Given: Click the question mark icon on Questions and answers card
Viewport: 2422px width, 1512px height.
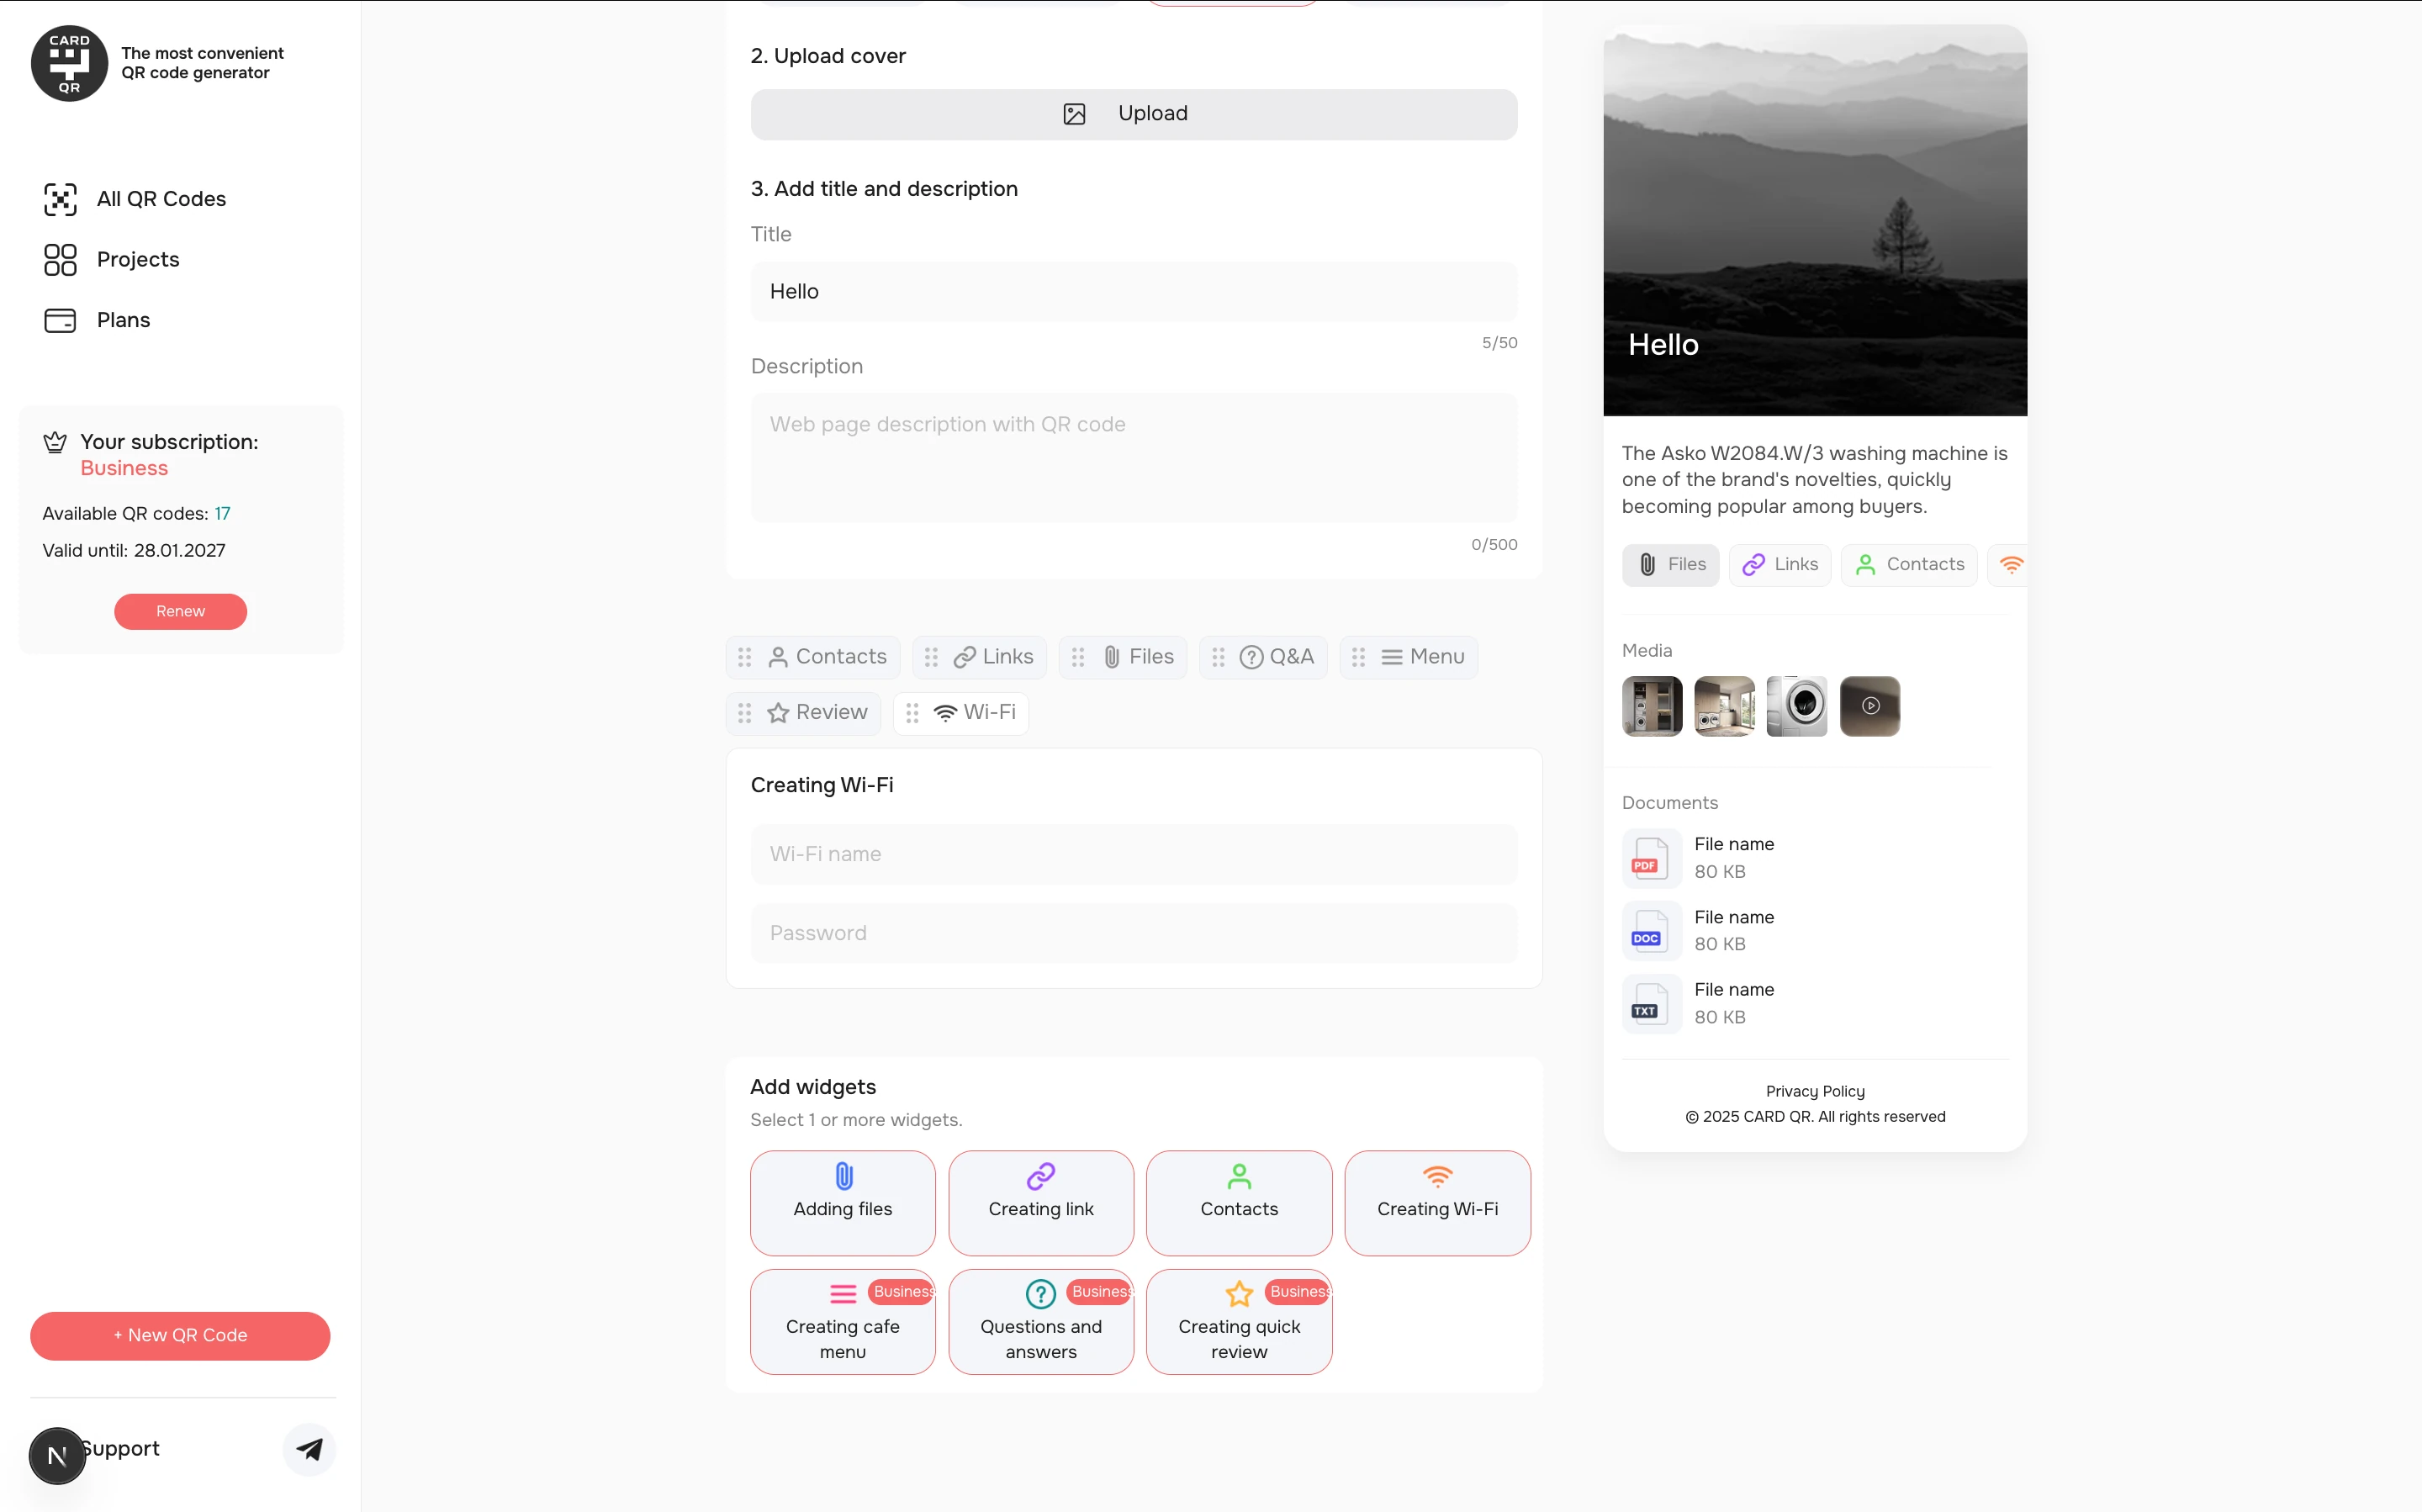Looking at the screenshot, I should coord(1040,1293).
